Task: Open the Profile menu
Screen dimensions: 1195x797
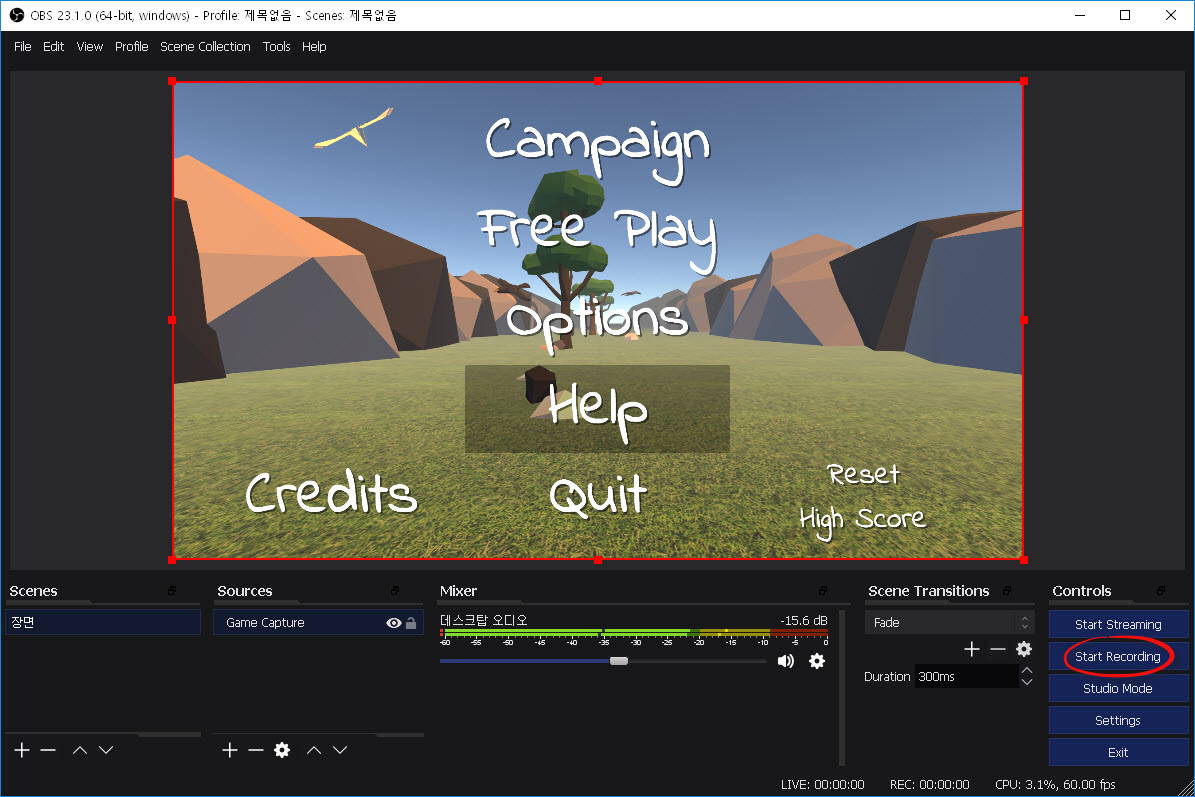Action: pos(132,46)
